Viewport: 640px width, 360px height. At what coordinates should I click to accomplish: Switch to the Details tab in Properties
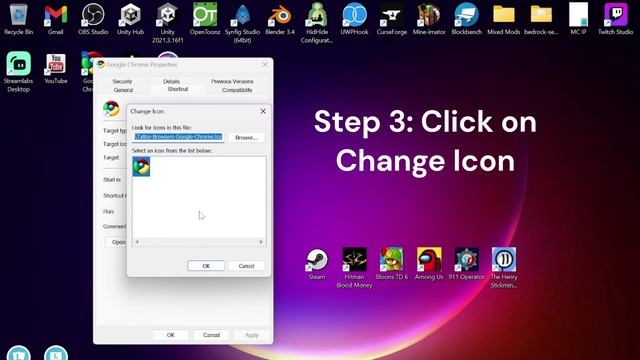tap(171, 81)
